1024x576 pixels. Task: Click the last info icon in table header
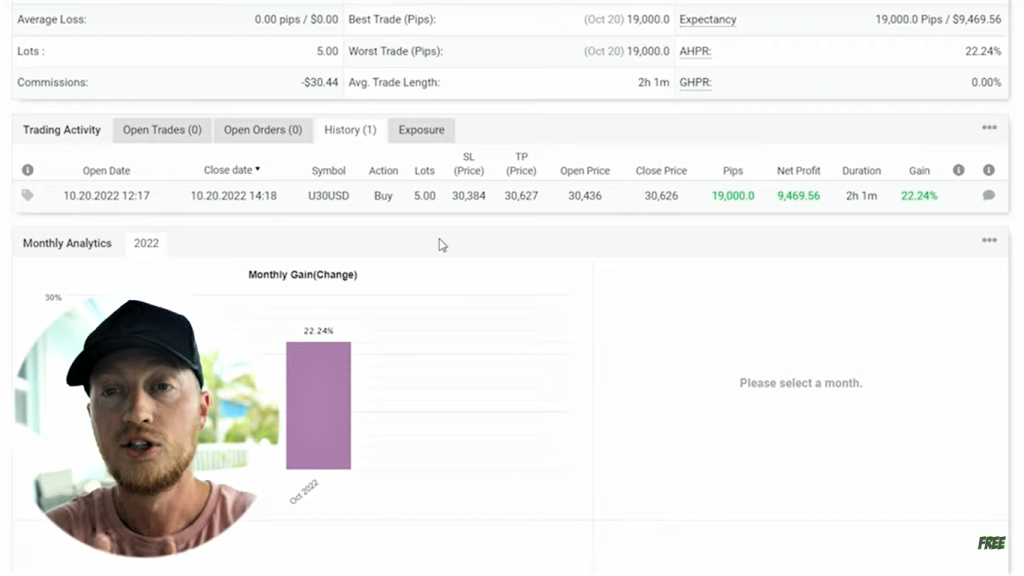[988, 170]
